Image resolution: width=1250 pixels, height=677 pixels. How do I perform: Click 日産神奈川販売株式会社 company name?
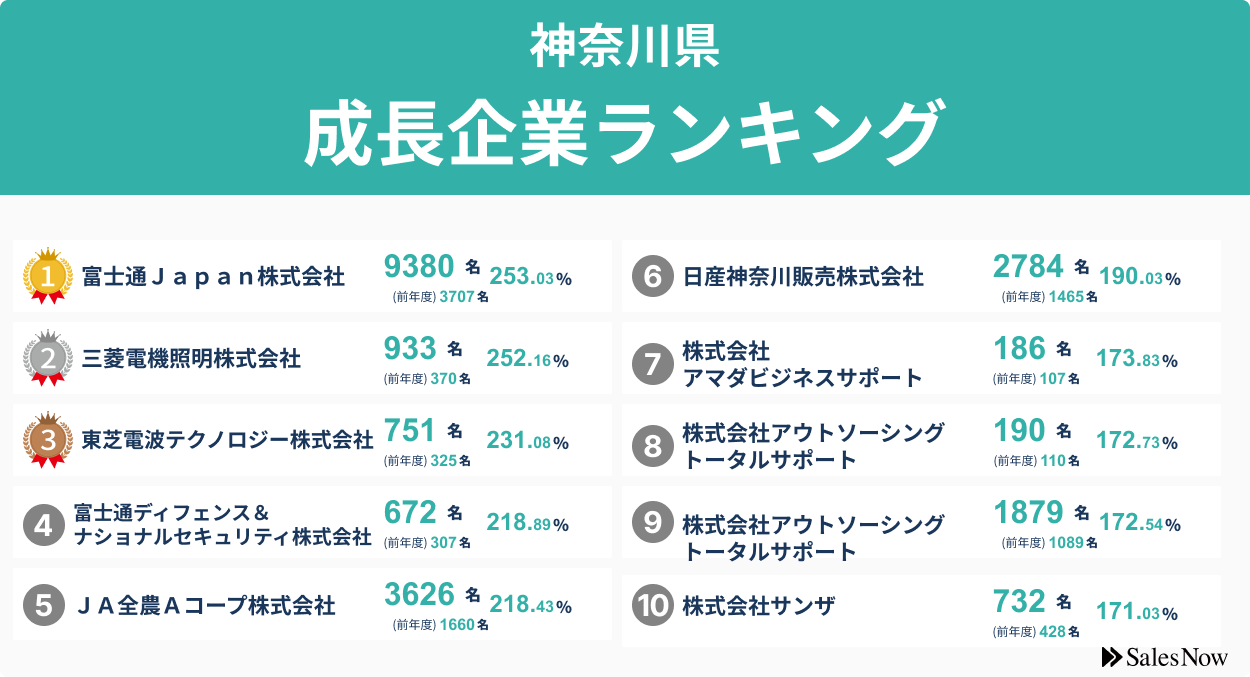(x=803, y=276)
